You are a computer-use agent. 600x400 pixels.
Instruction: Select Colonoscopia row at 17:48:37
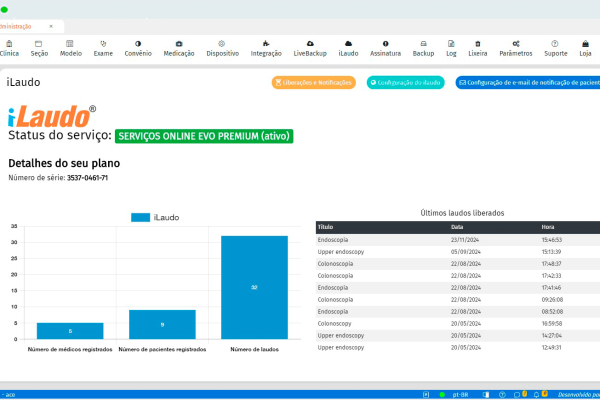458,264
